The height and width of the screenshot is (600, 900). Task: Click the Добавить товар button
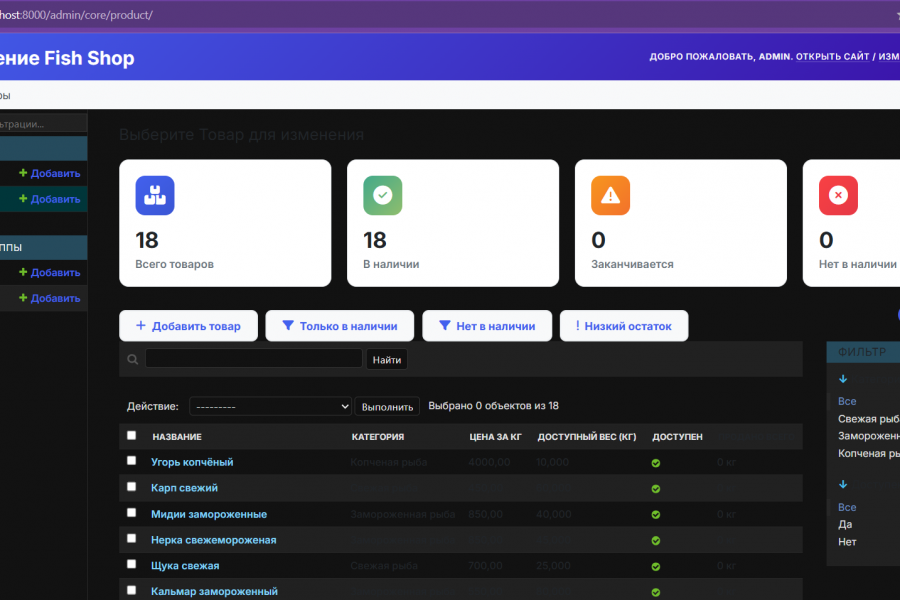(188, 326)
